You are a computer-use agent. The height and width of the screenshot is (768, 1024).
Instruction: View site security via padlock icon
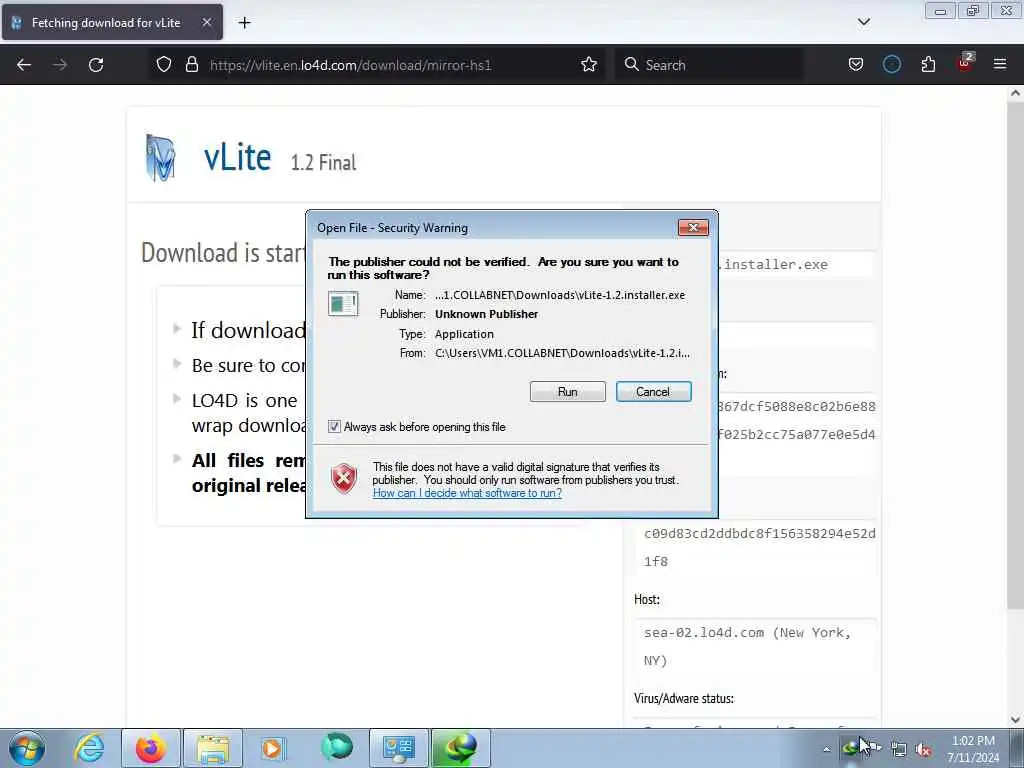click(191, 65)
